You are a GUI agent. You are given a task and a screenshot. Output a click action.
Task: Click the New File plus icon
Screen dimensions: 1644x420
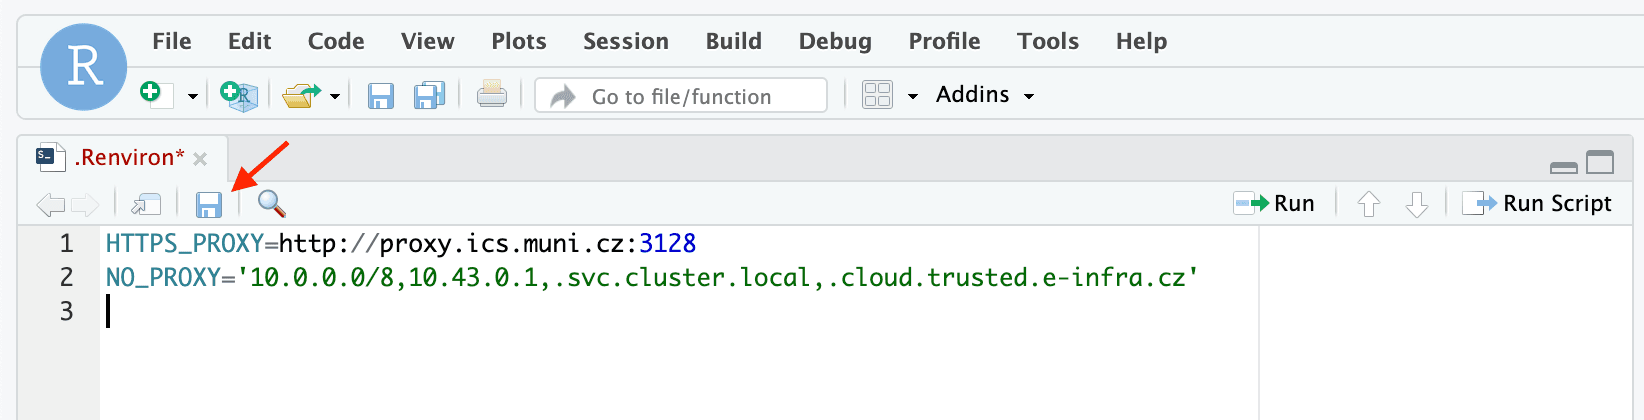click(x=152, y=94)
